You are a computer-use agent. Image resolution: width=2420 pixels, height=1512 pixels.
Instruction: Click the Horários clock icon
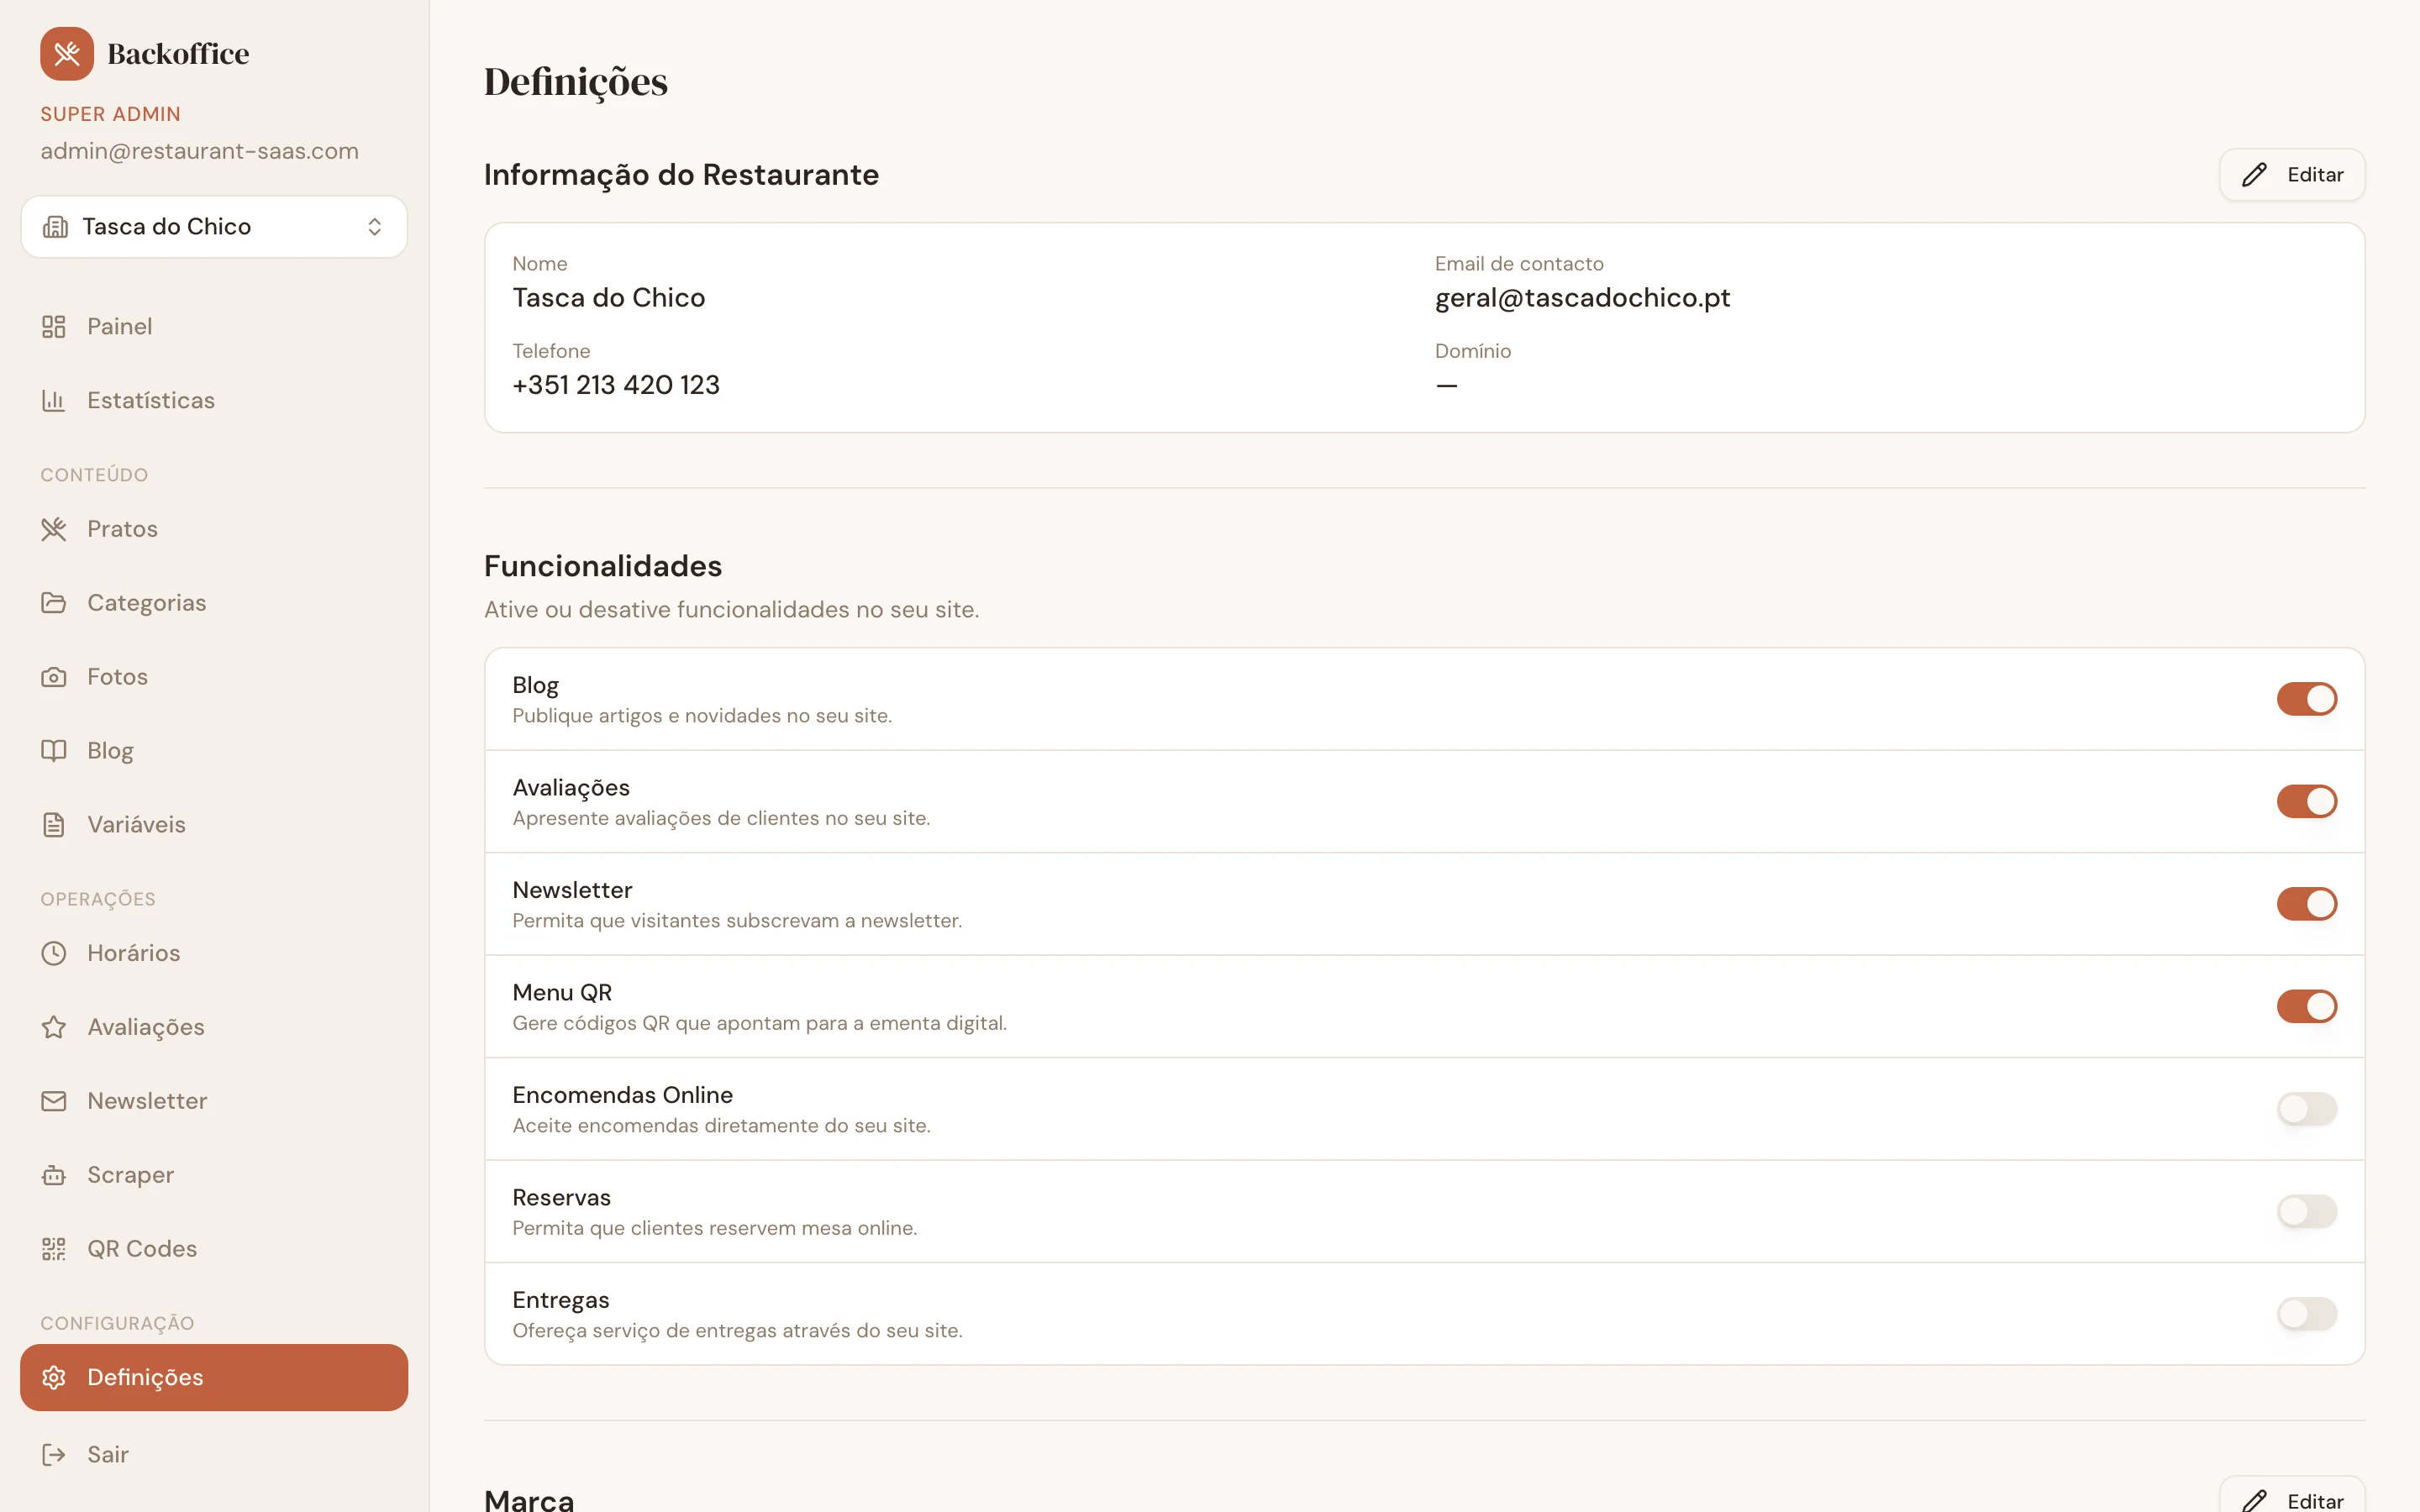click(54, 953)
